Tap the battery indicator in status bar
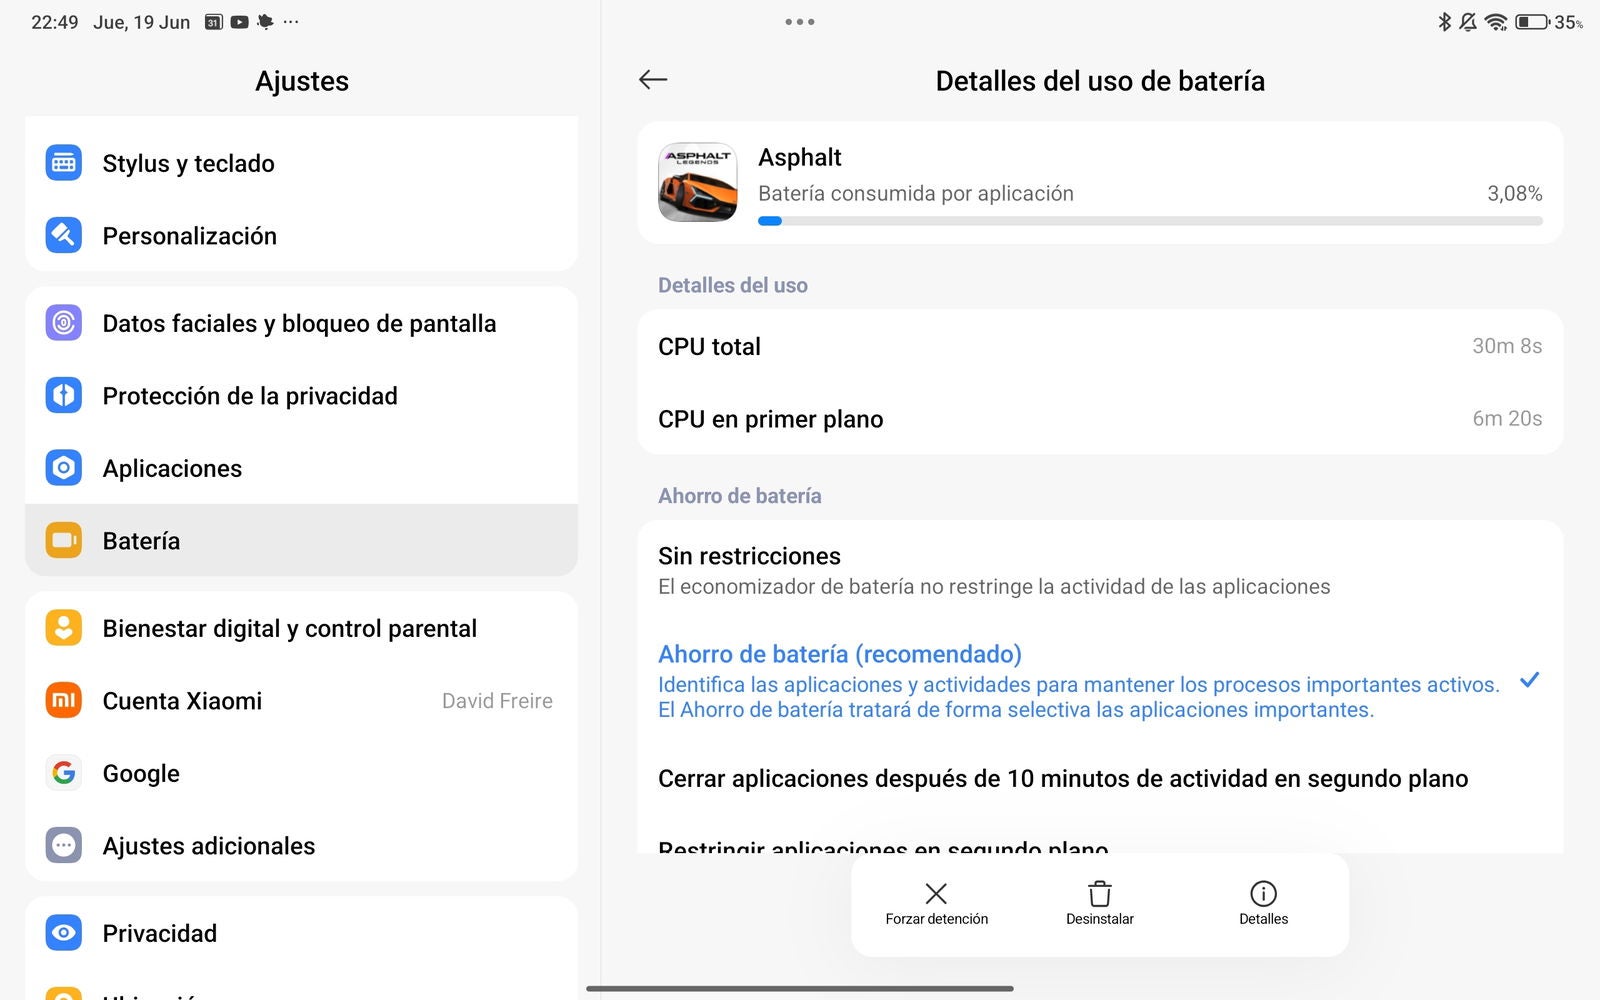The image size is (1600, 1000). (1532, 22)
